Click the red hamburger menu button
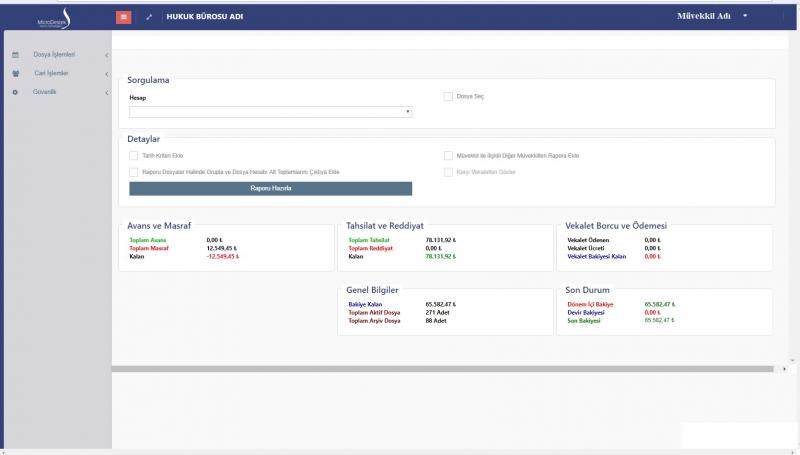 (x=124, y=17)
